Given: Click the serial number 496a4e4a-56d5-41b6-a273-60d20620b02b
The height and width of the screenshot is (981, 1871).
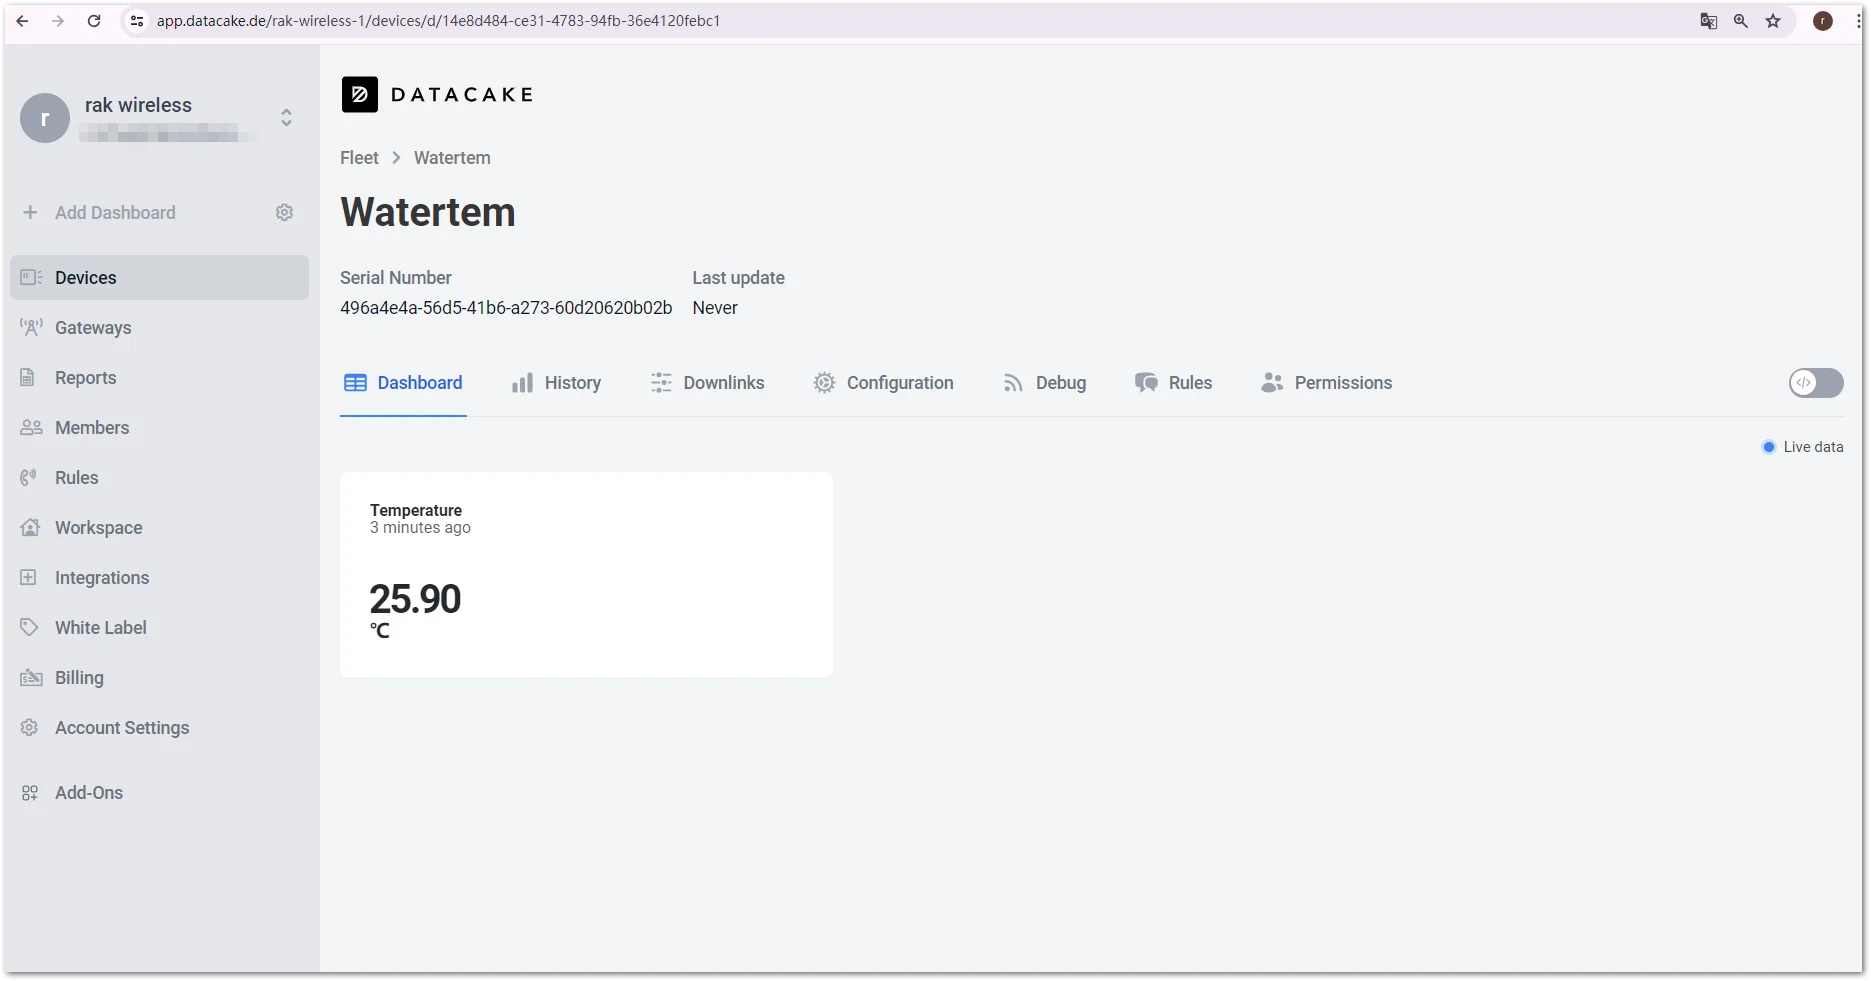Looking at the screenshot, I should pyautogui.click(x=506, y=308).
